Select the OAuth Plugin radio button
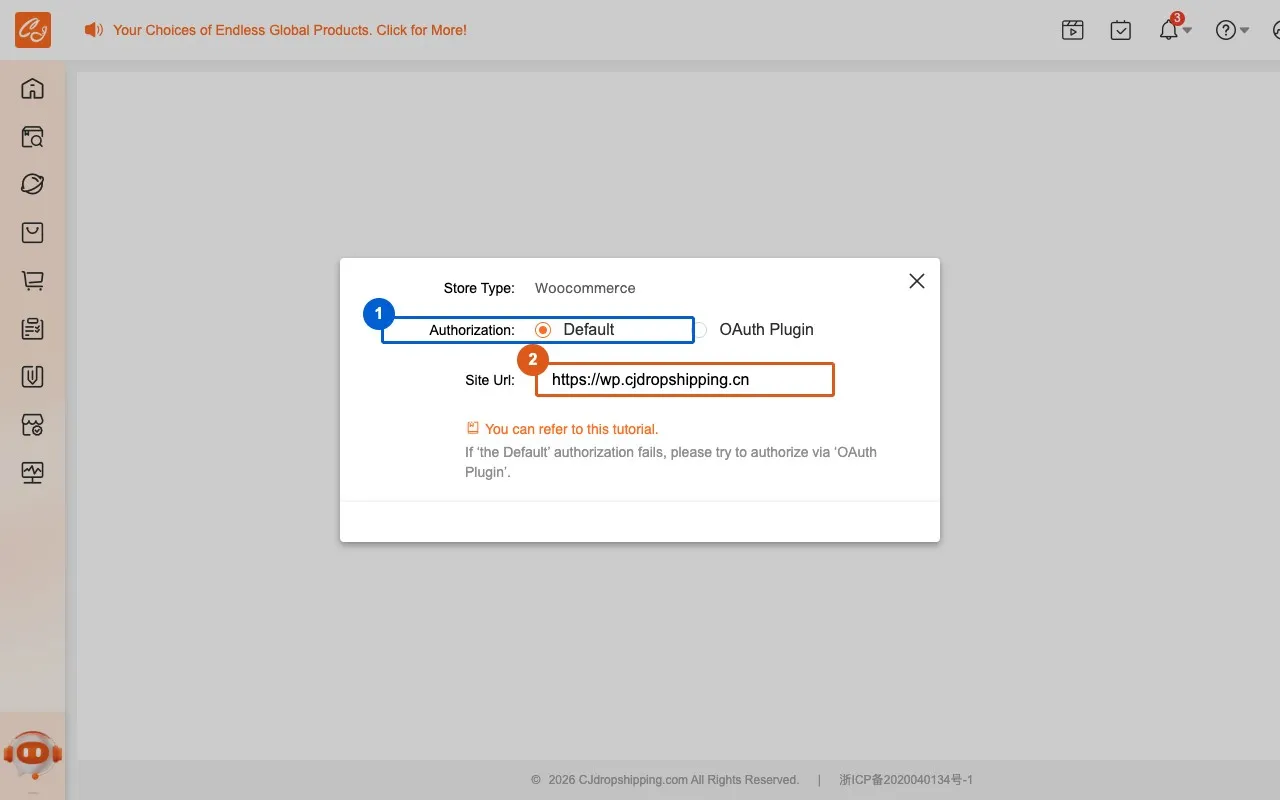This screenshot has height=800, width=1280. (700, 330)
